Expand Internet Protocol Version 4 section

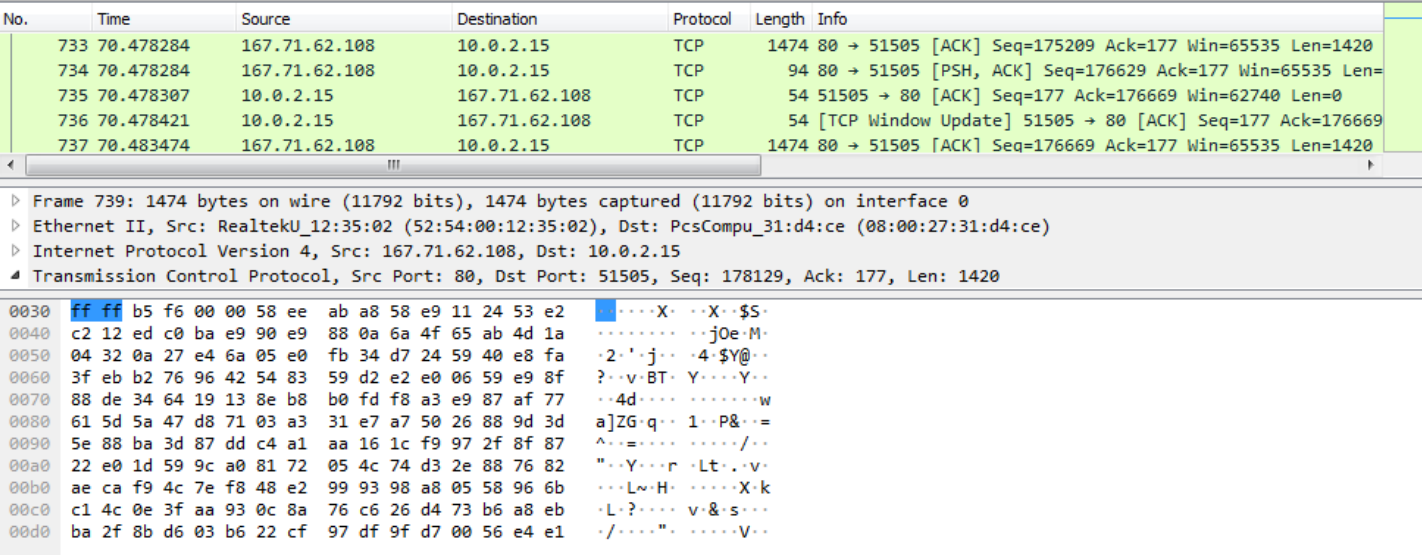(16, 251)
